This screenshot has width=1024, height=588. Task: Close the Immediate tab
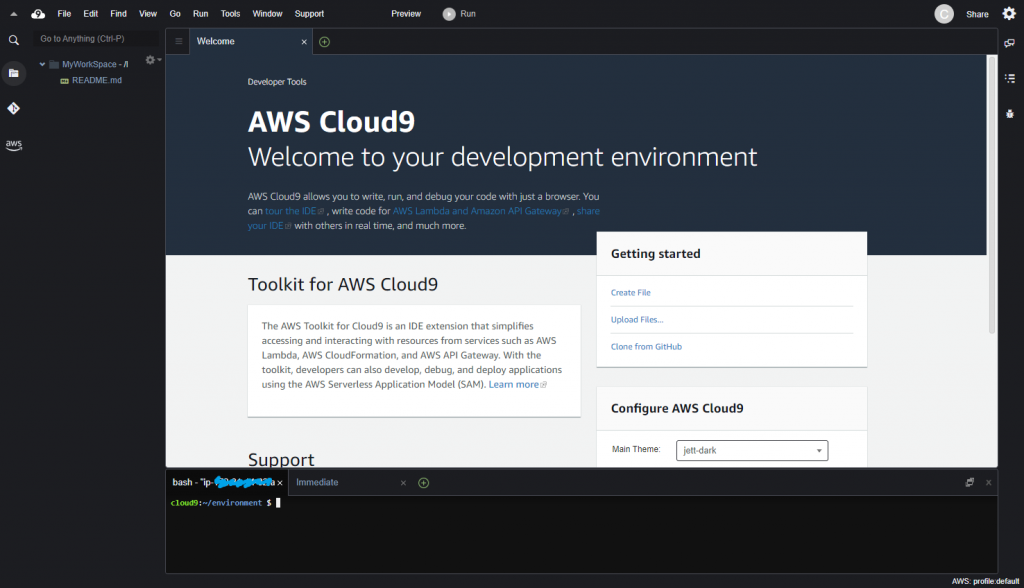[403, 483]
